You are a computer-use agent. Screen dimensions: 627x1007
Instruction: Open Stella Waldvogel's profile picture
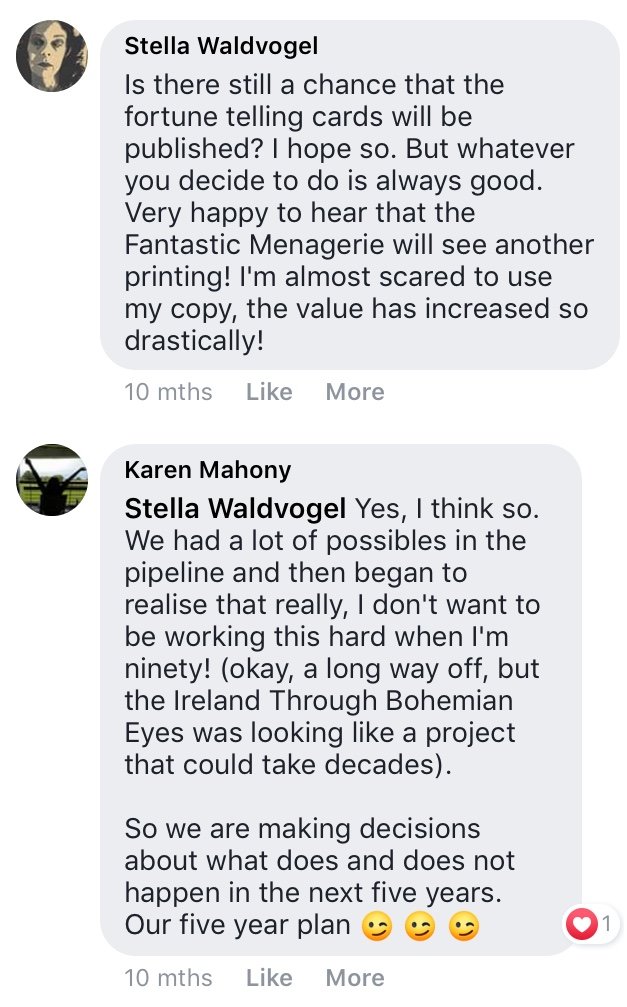52,56
